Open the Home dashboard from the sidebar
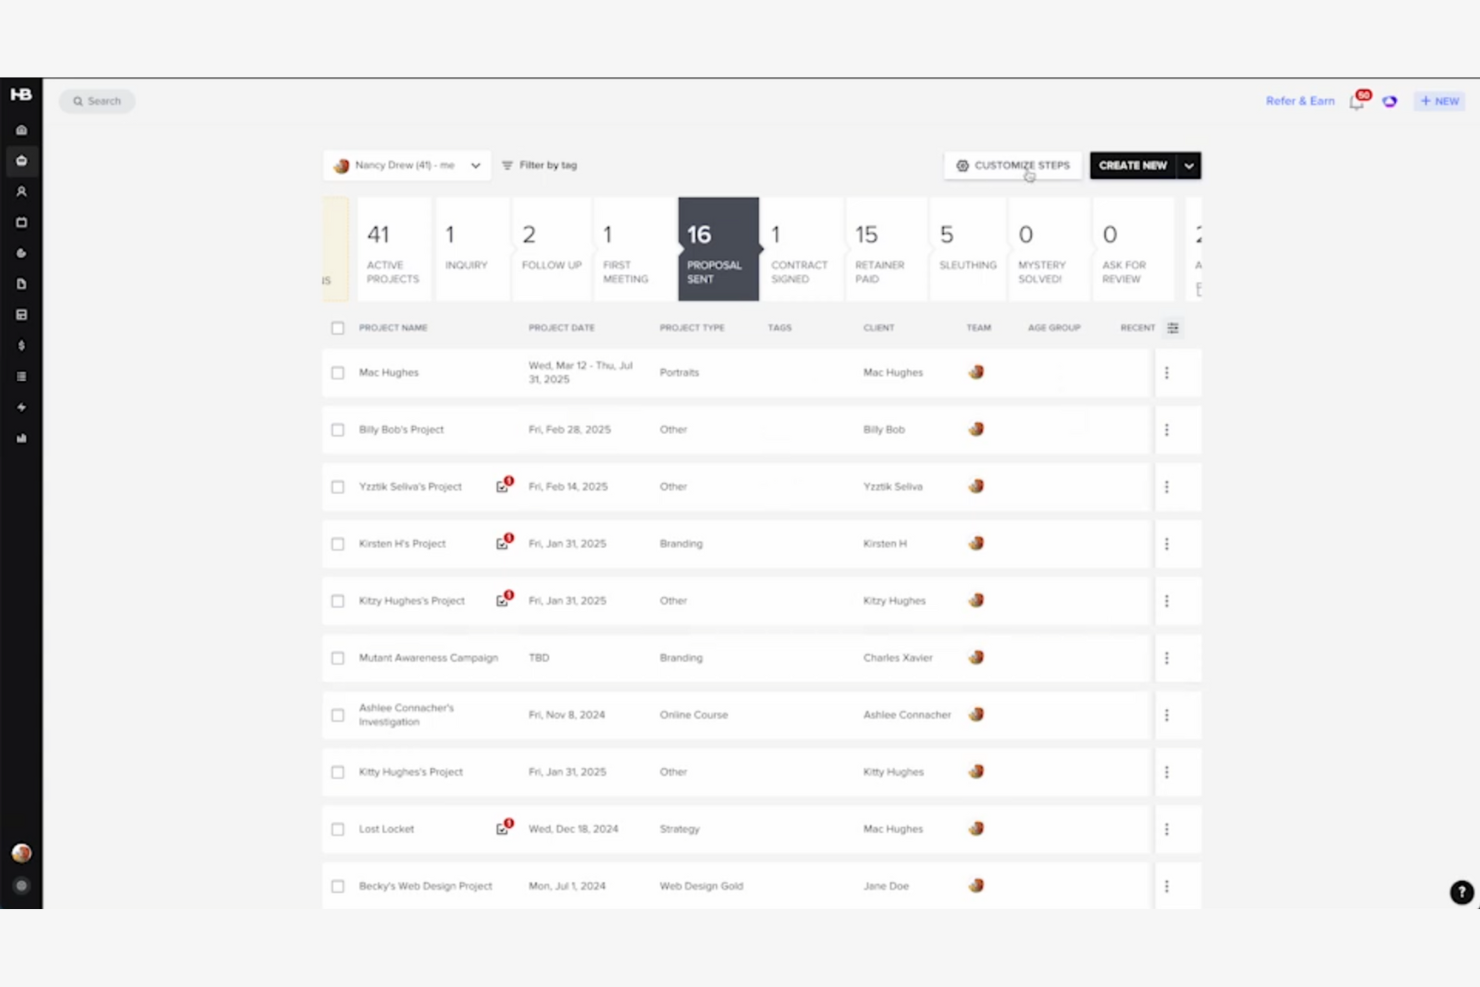The height and width of the screenshot is (987, 1480). click(21, 129)
